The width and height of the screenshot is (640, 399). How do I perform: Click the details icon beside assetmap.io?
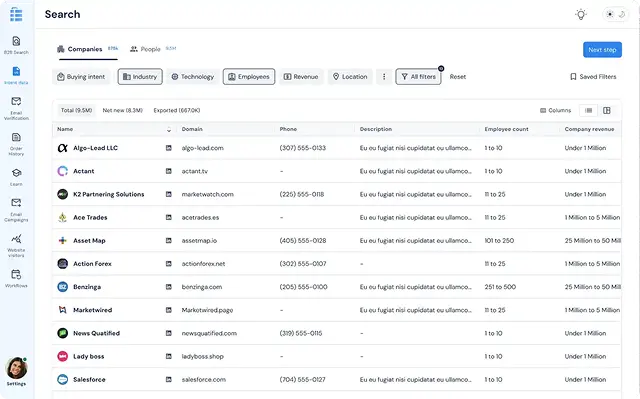coord(169,241)
